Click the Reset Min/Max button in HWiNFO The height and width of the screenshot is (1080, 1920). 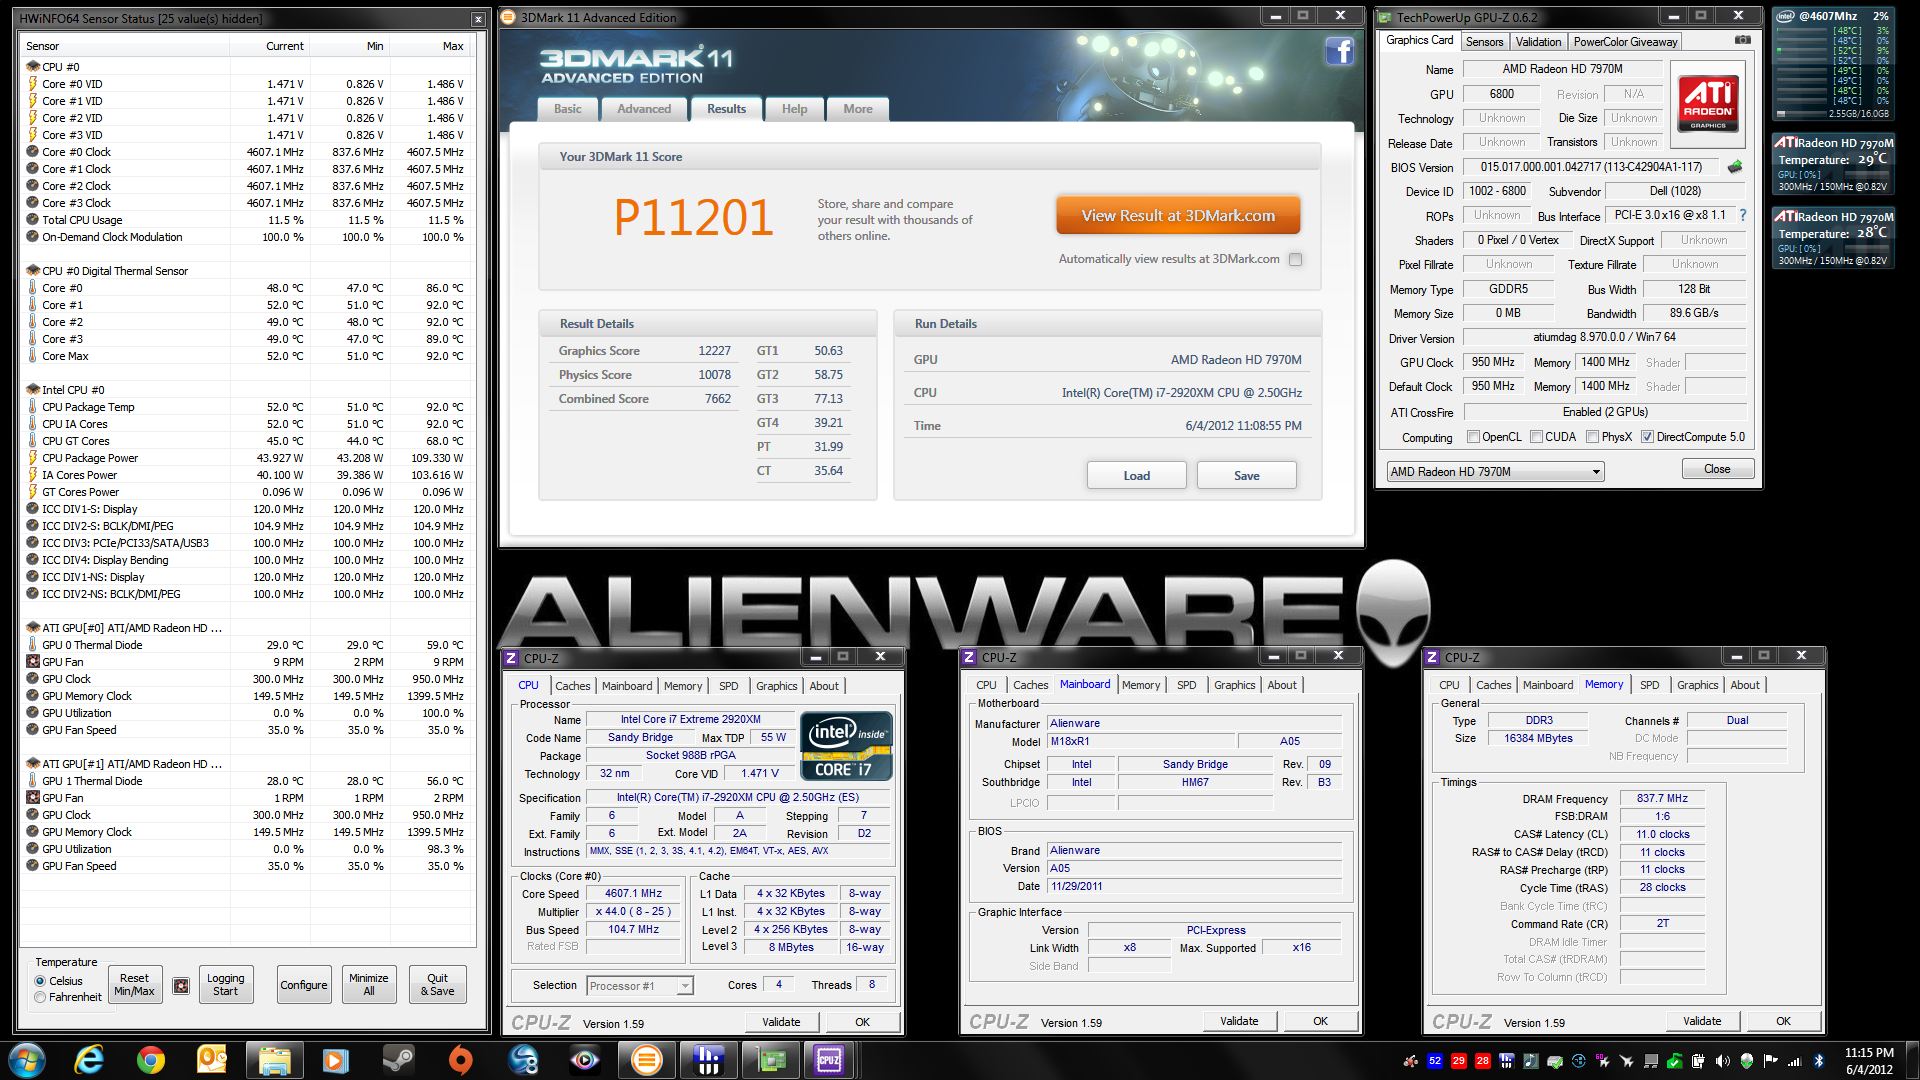tap(134, 985)
